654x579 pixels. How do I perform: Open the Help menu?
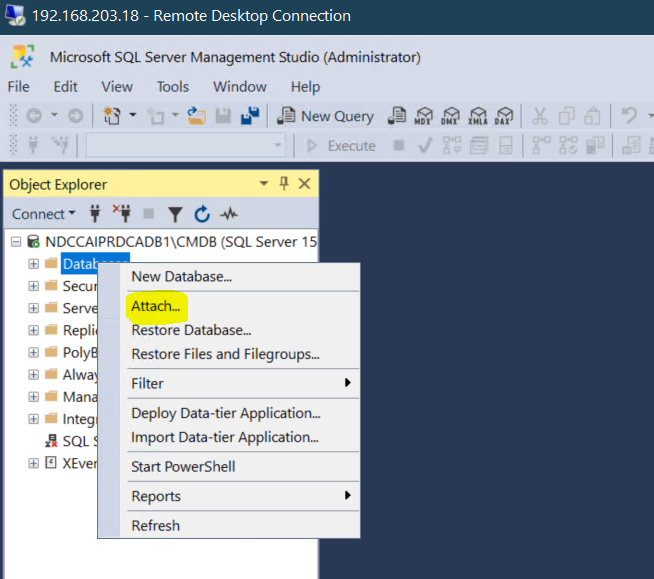tap(305, 87)
